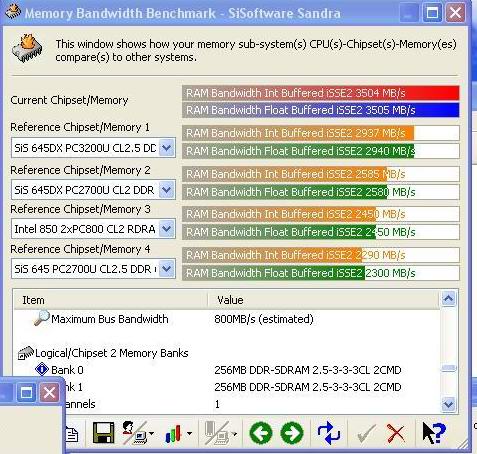477x454 pixels.
Task: Click the Float Buffered 2300 MB/s bar
Action: coord(321,273)
